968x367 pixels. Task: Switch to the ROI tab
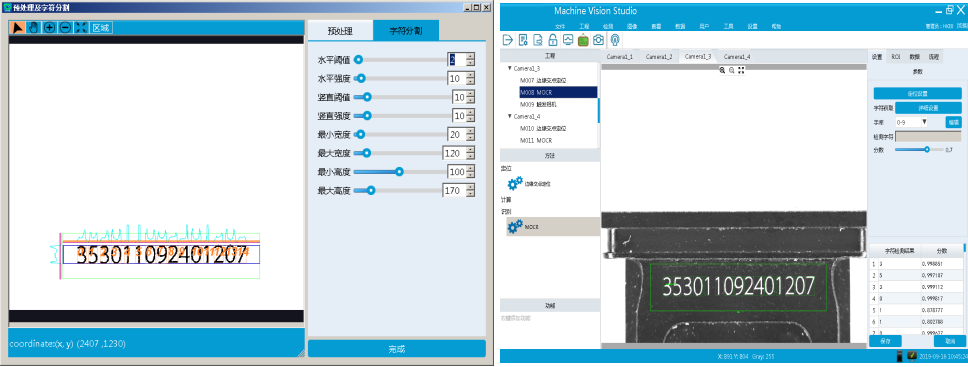[895, 57]
